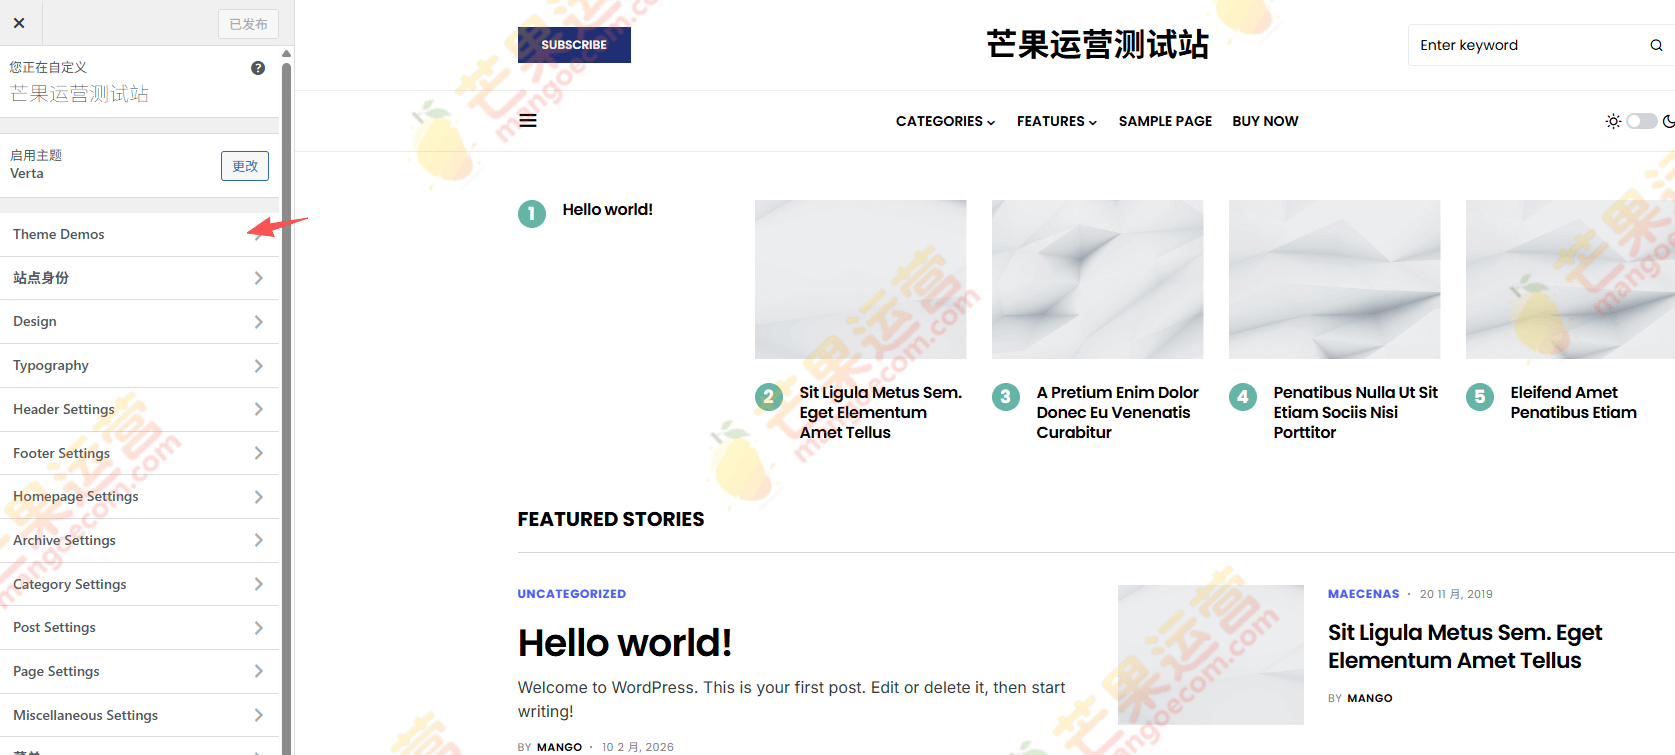Click author MANGO under Sit Ligula featured story

tap(1370, 698)
